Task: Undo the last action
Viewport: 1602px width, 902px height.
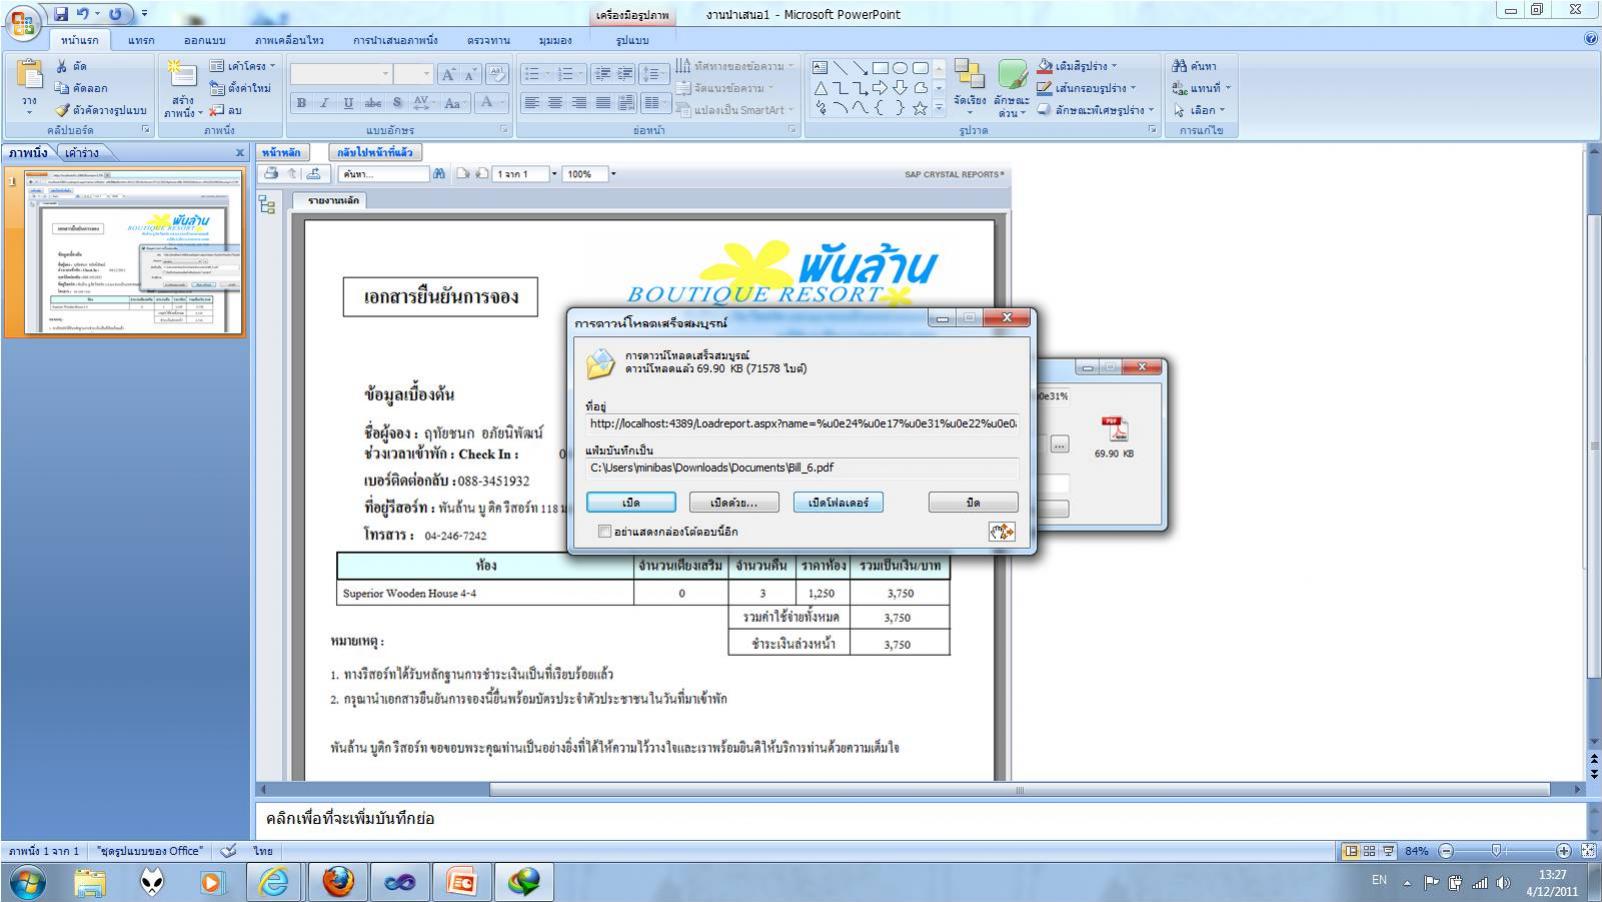Action: click(85, 14)
